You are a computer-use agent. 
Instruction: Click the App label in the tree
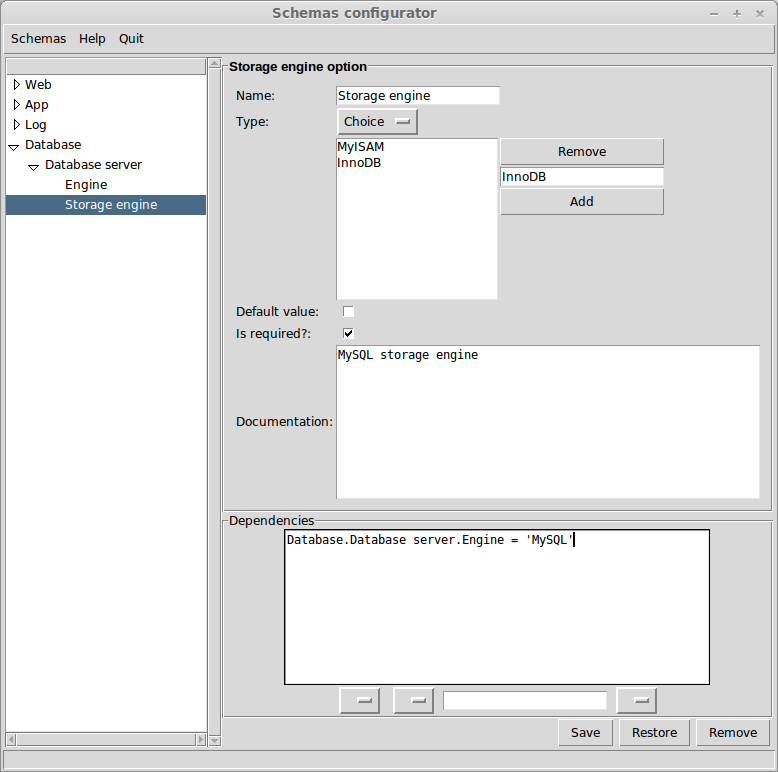point(37,105)
